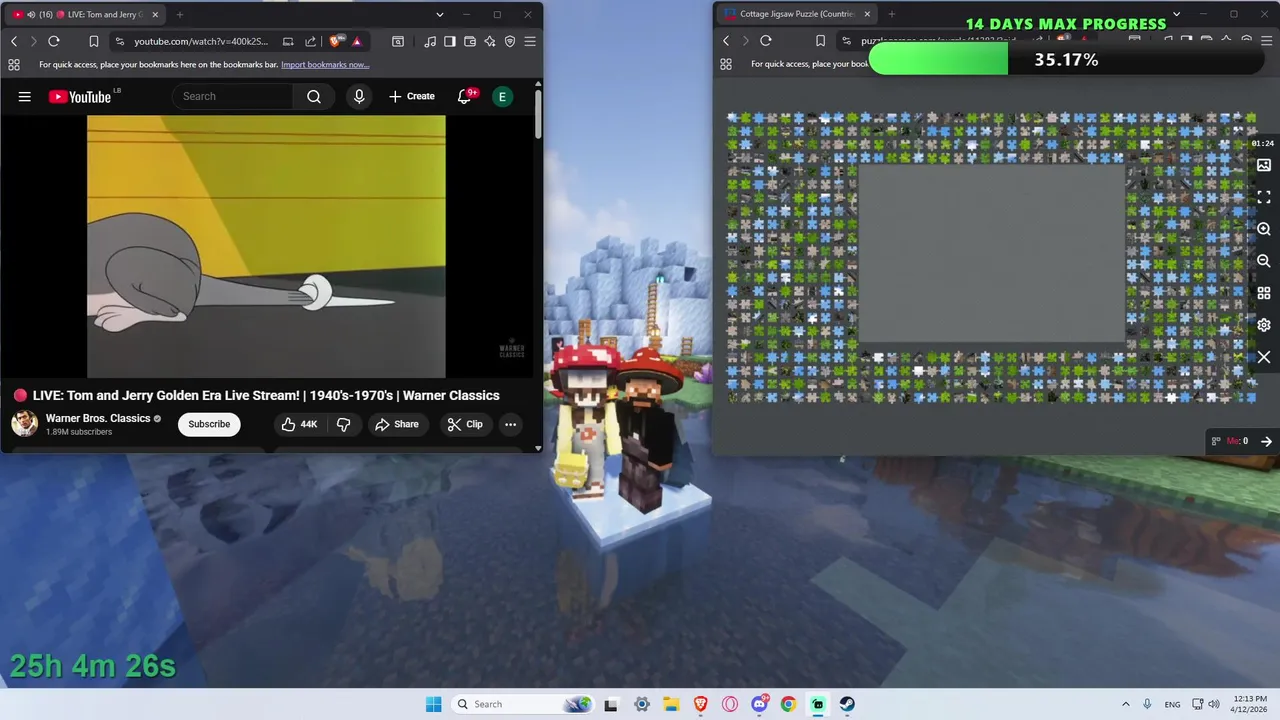The width and height of the screenshot is (1280, 720).
Task: Toggle the sidebar panel in YouTube window
Action: click(450, 41)
